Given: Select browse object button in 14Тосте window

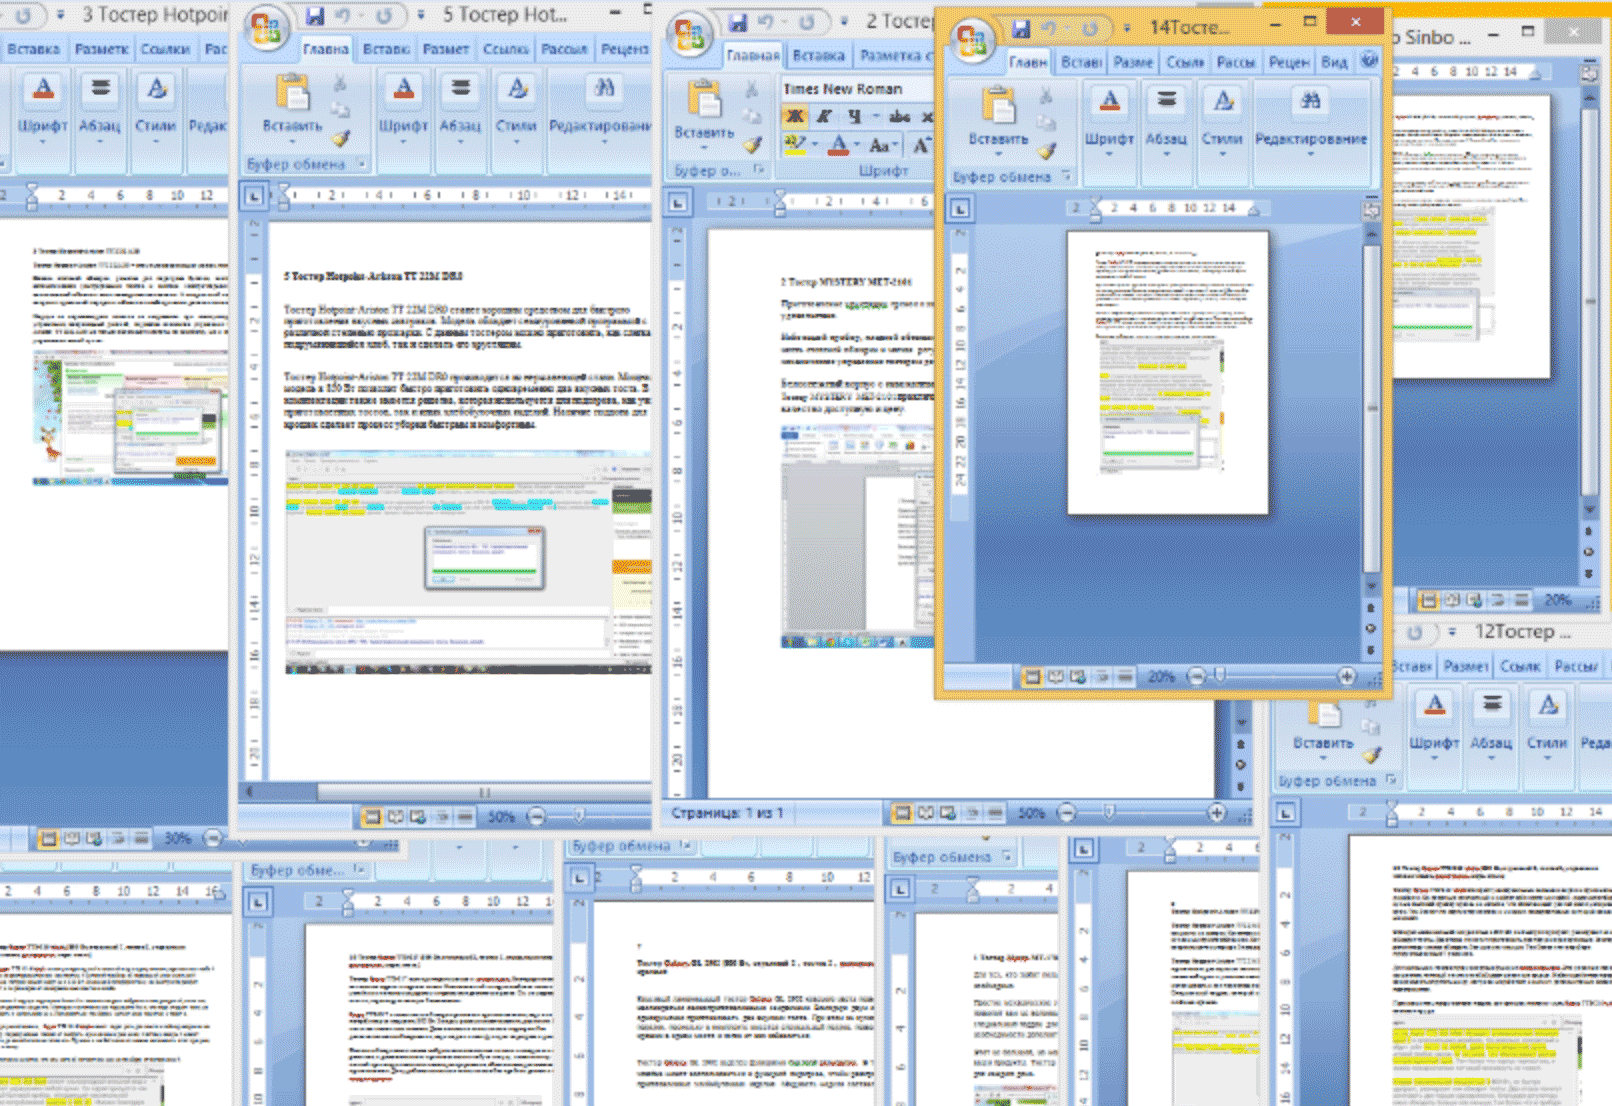Looking at the screenshot, I should 1371,628.
